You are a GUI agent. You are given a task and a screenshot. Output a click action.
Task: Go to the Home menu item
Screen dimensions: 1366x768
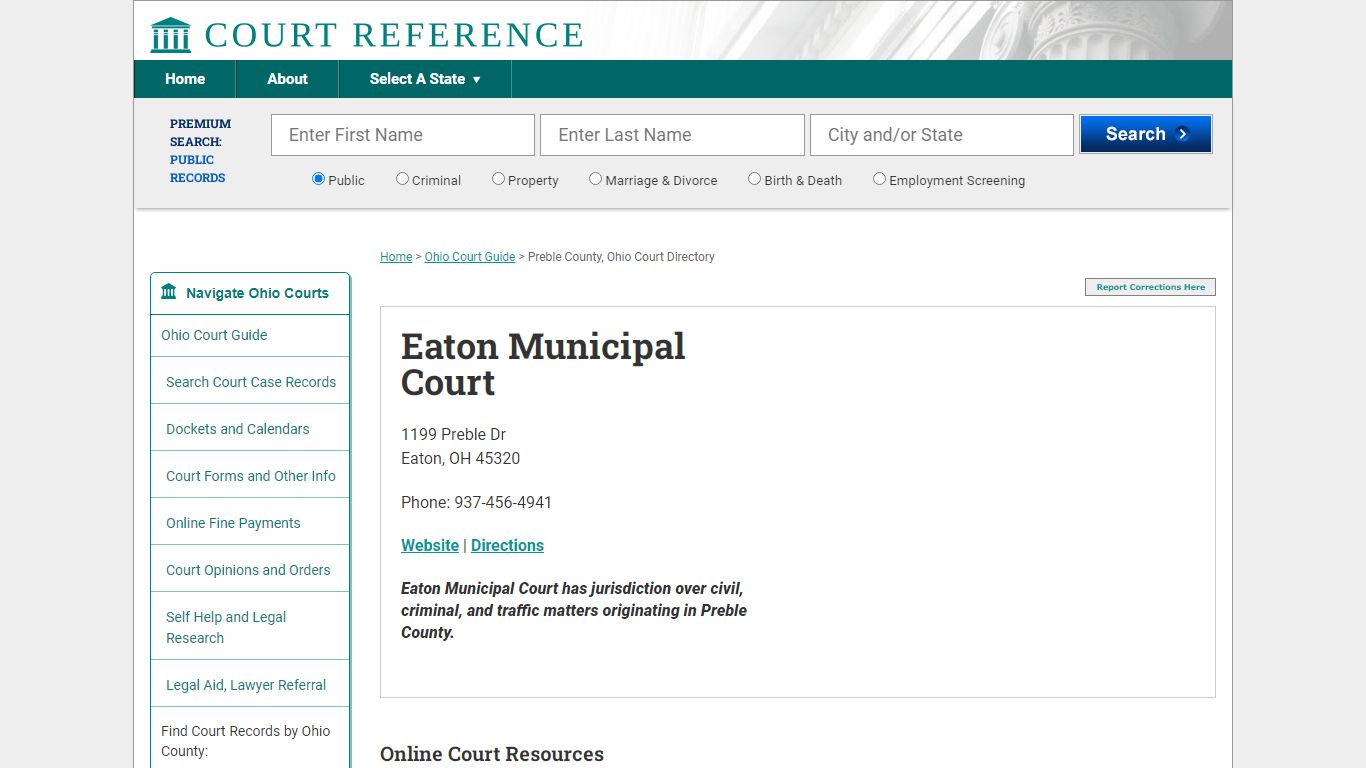(x=185, y=79)
